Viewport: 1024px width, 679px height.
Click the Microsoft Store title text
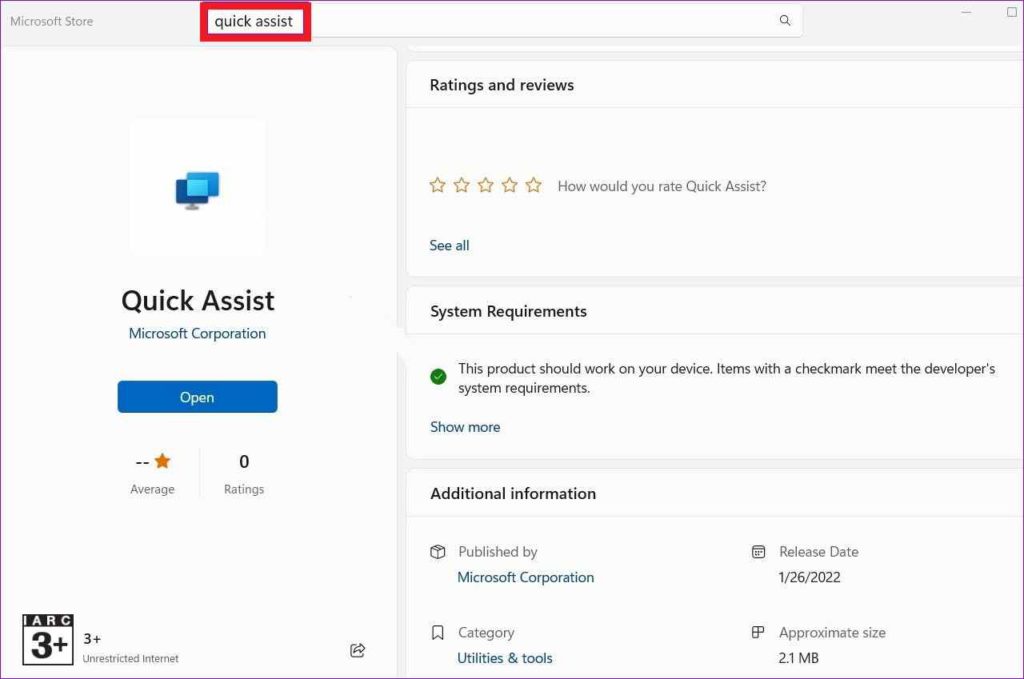tap(52, 21)
